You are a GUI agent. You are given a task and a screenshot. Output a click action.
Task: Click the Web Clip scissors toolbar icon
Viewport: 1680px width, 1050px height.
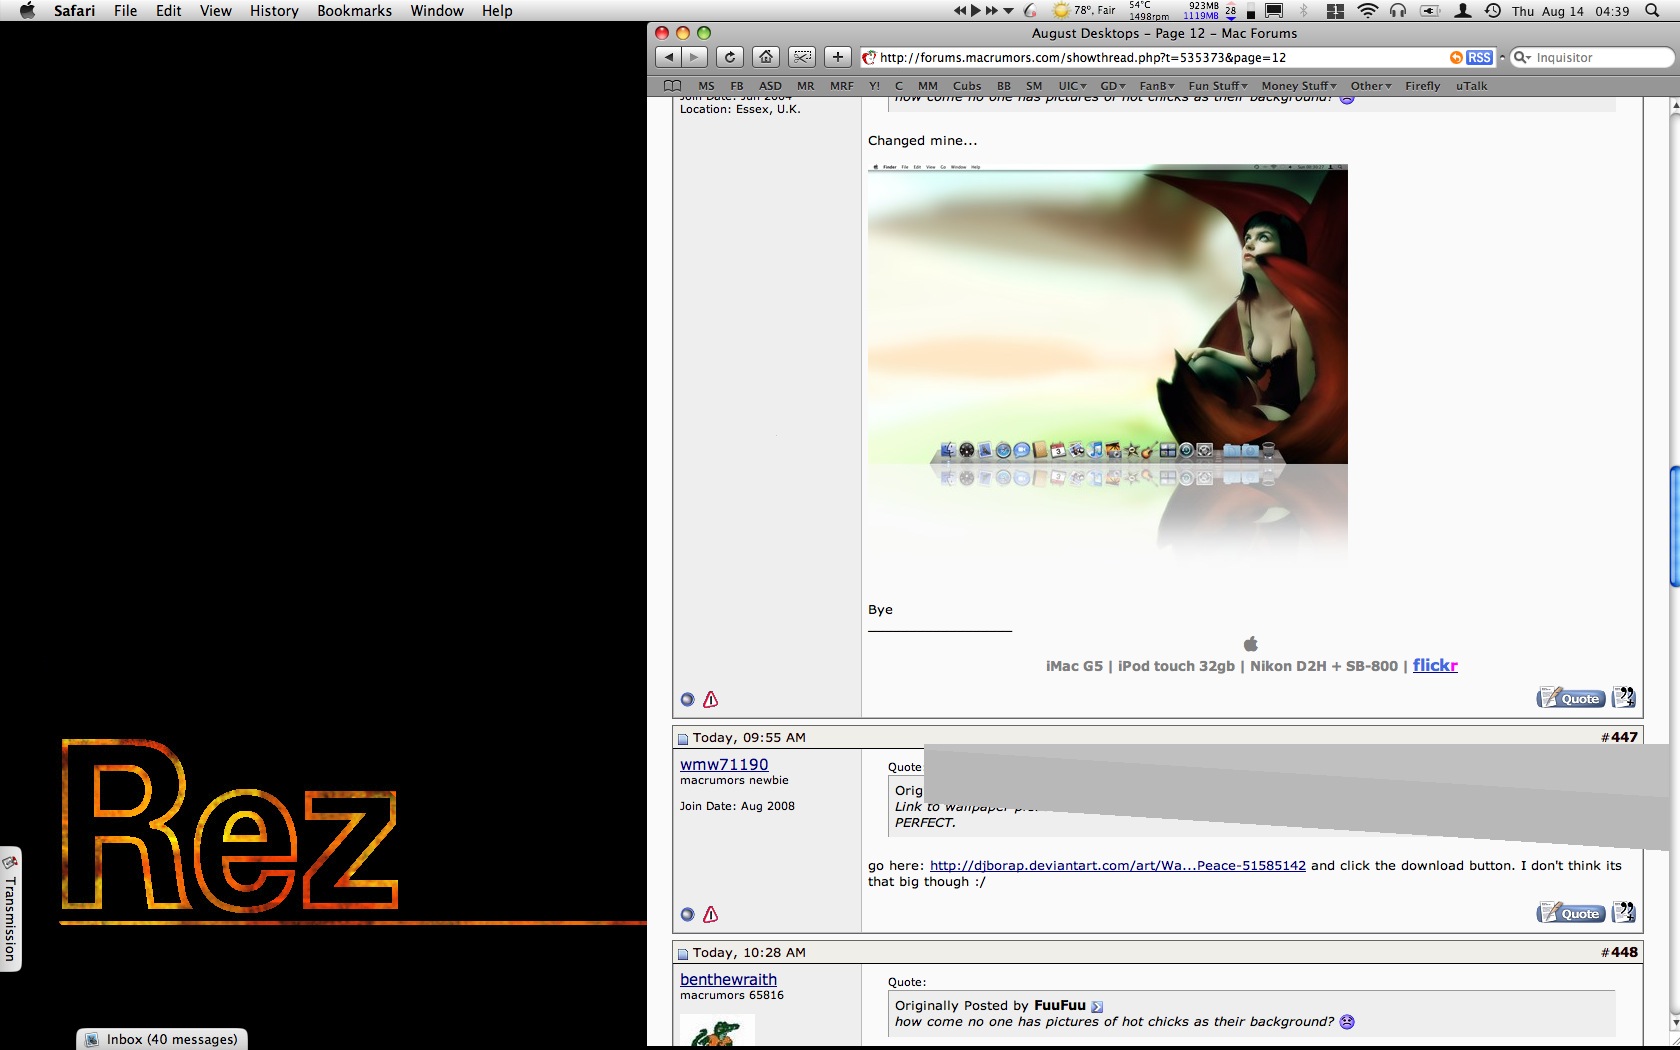point(802,57)
